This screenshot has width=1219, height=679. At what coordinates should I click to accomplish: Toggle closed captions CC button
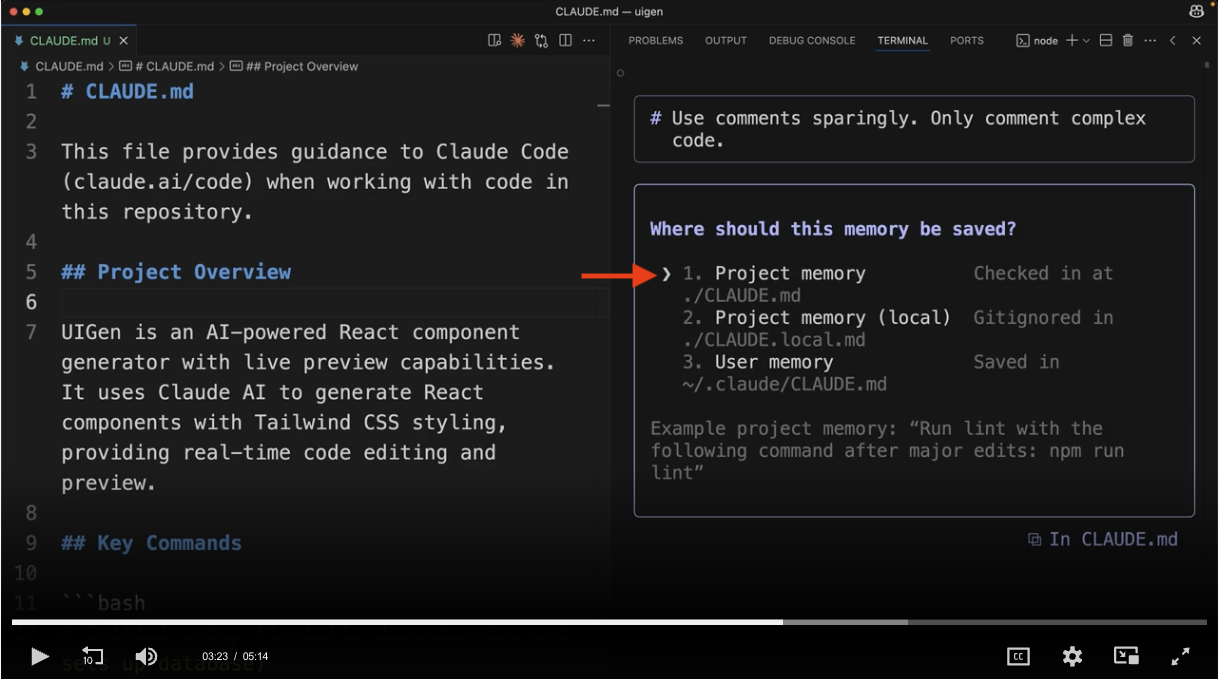coord(1018,657)
